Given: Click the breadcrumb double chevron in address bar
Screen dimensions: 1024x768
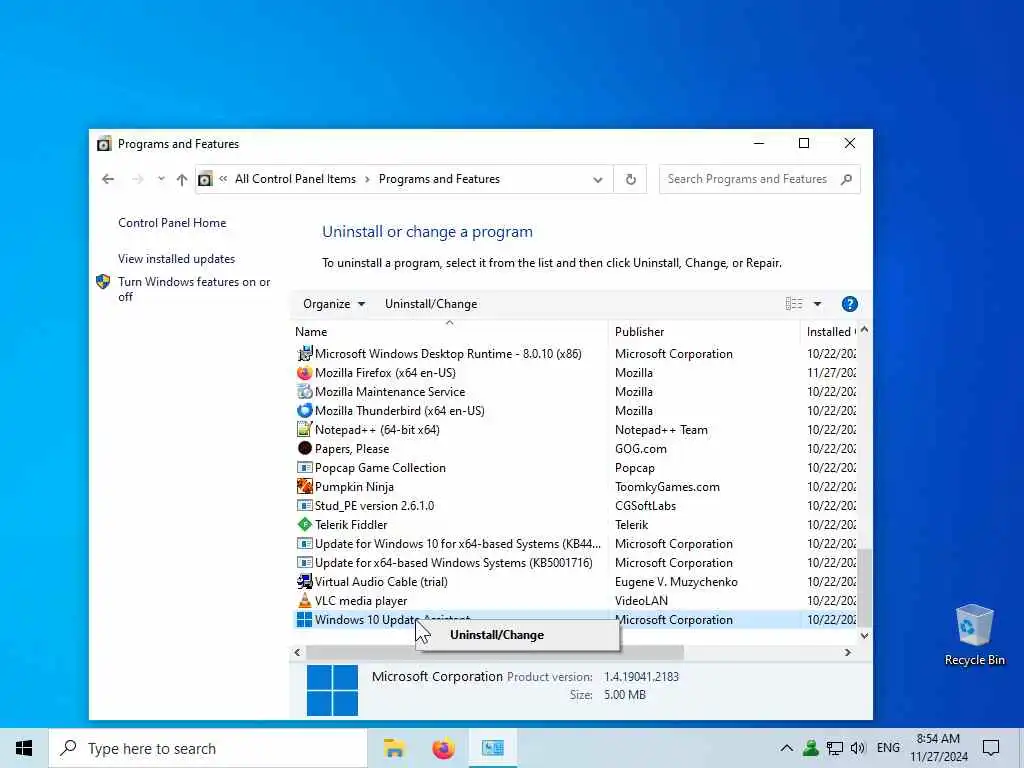Looking at the screenshot, I should (x=223, y=179).
